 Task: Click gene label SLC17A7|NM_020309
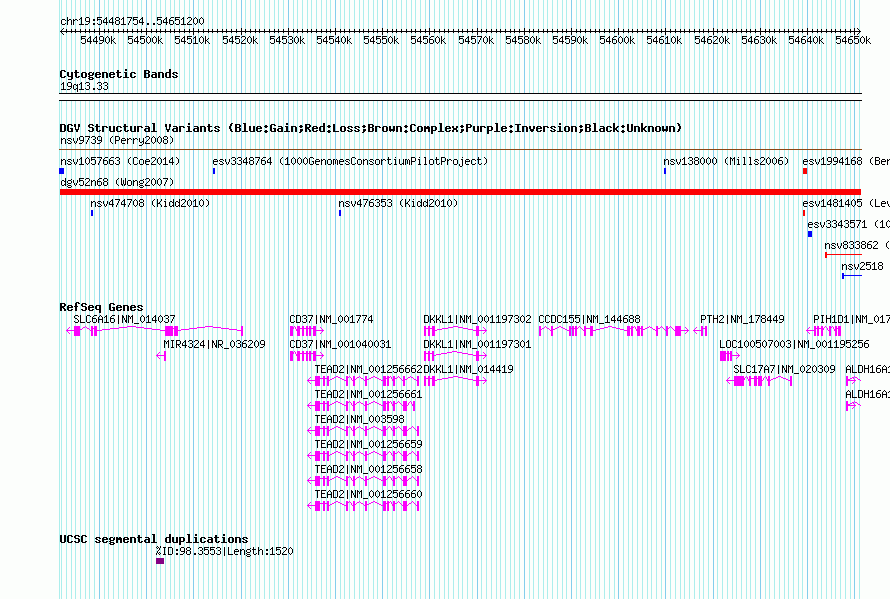click(784, 369)
